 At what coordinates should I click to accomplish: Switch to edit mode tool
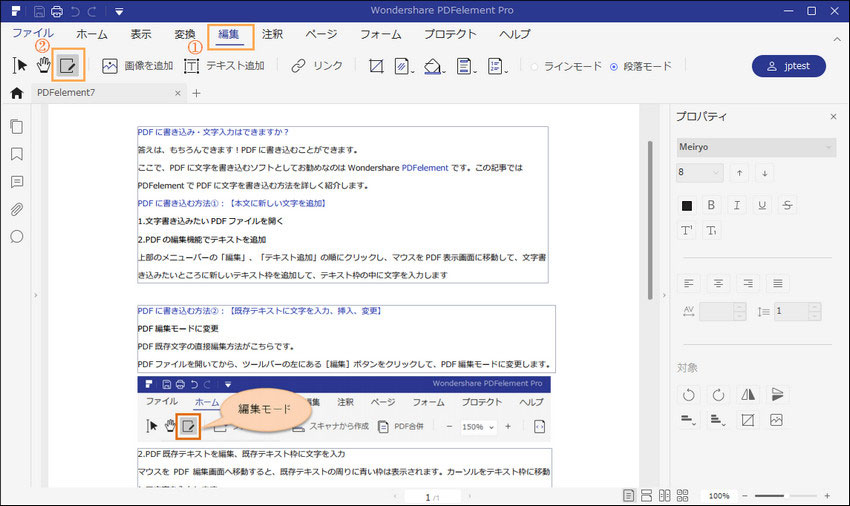coord(68,66)
